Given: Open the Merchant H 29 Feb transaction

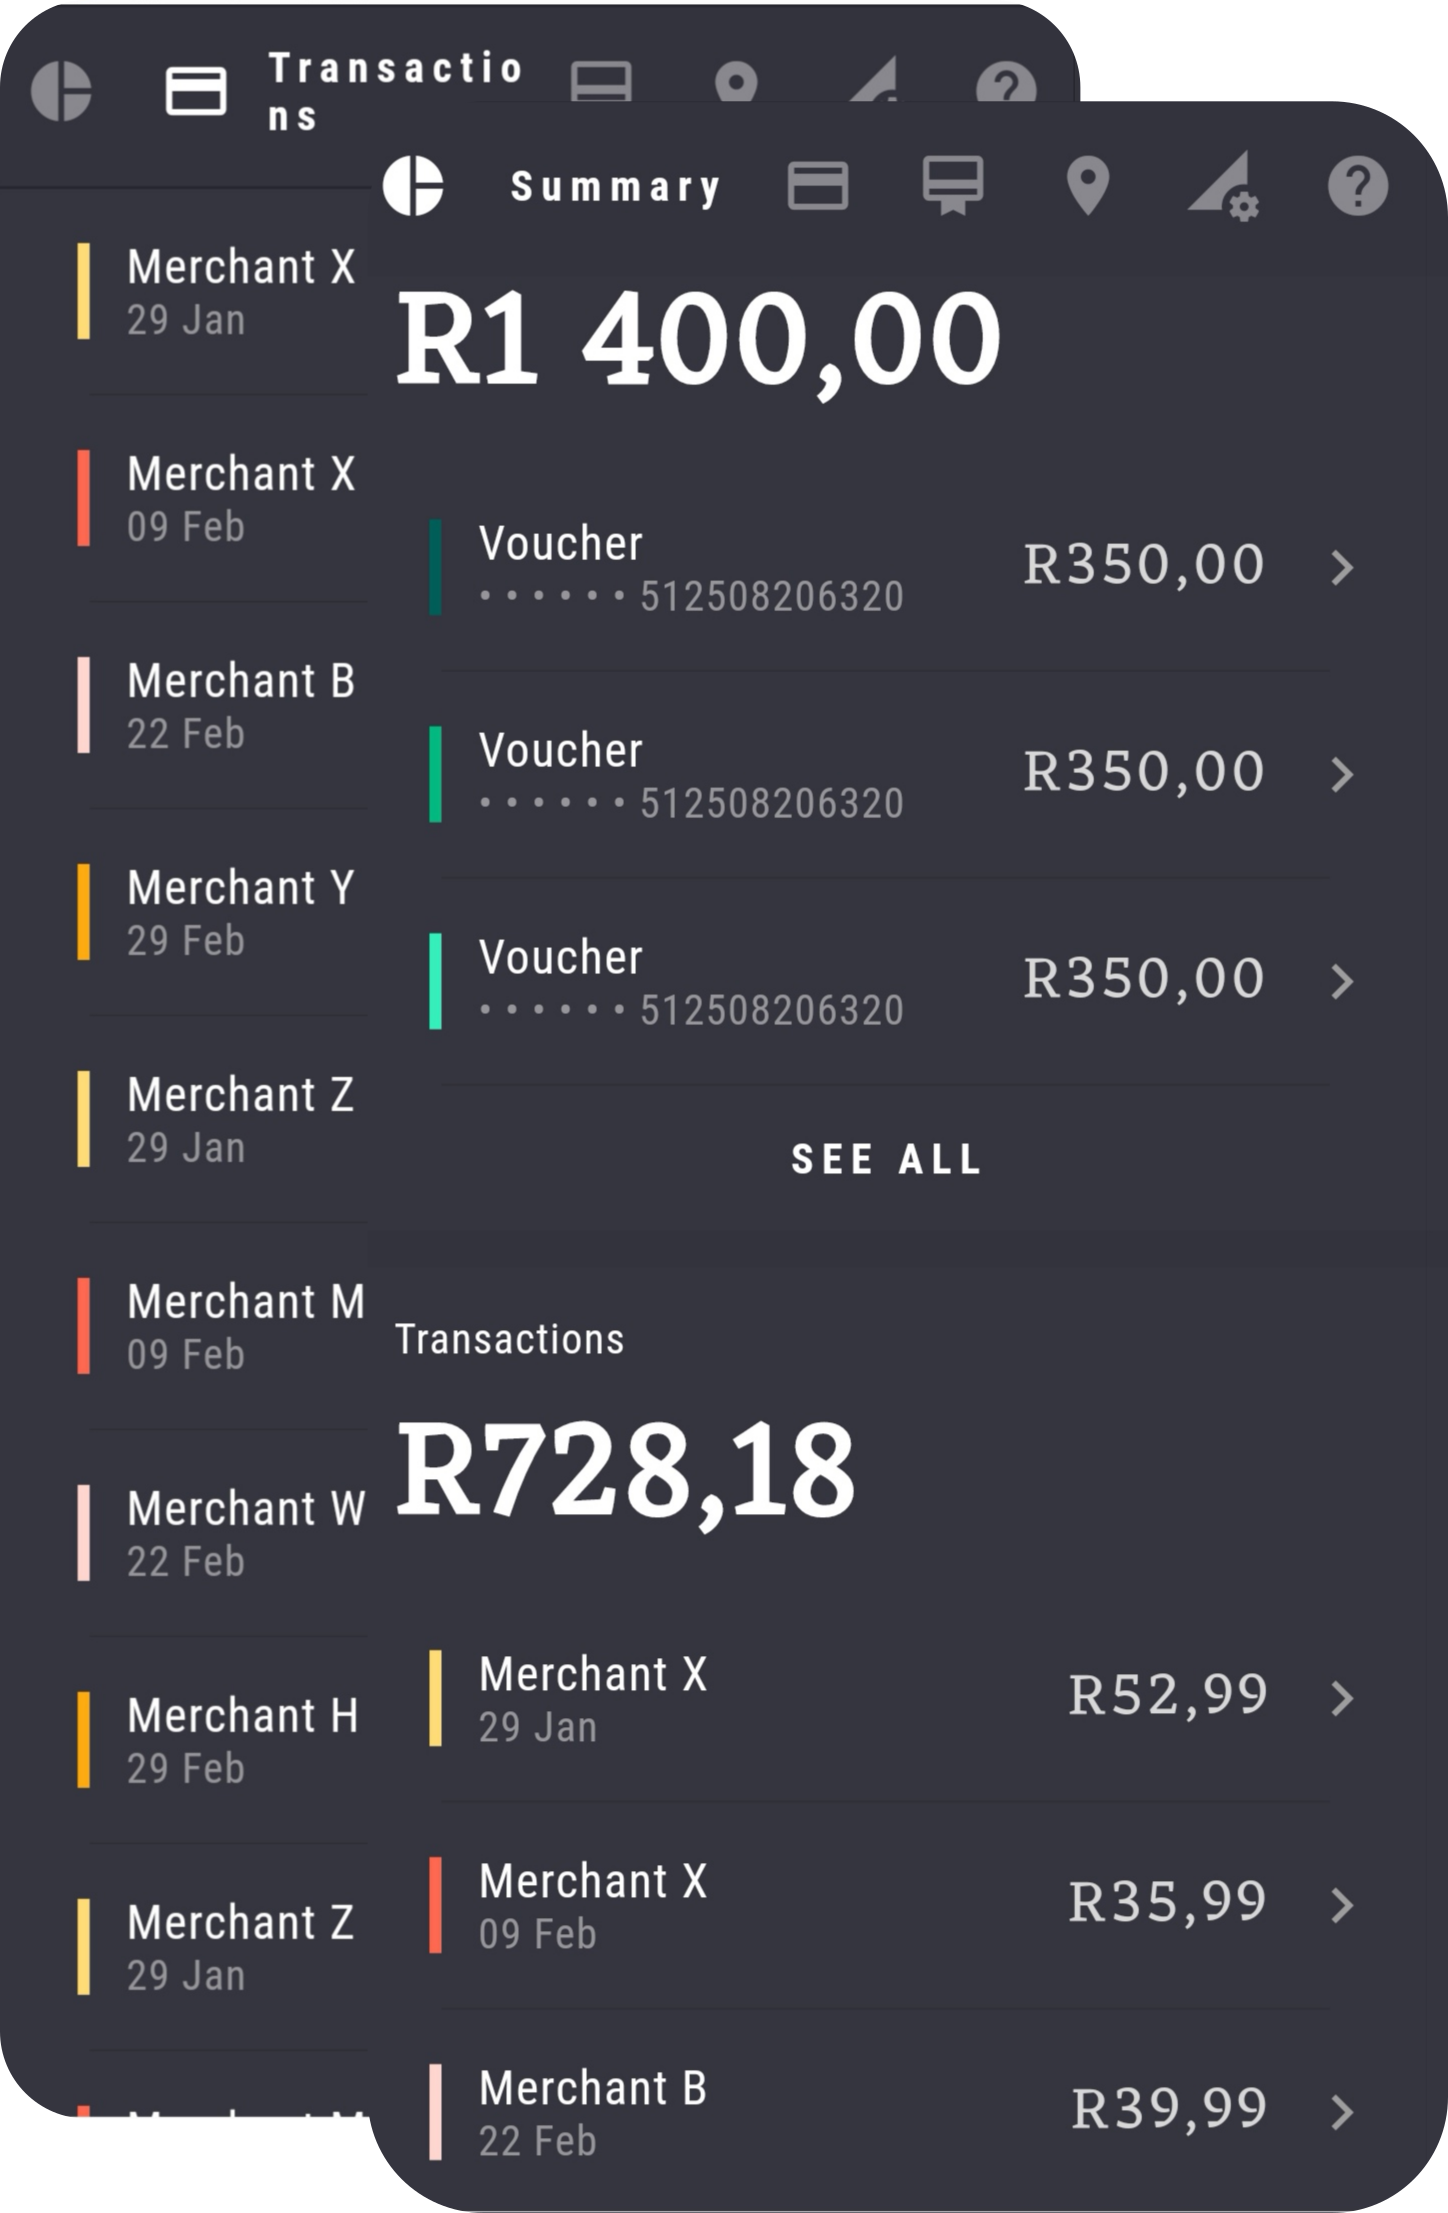Looking at the screenshot, I should point(242,1740).
